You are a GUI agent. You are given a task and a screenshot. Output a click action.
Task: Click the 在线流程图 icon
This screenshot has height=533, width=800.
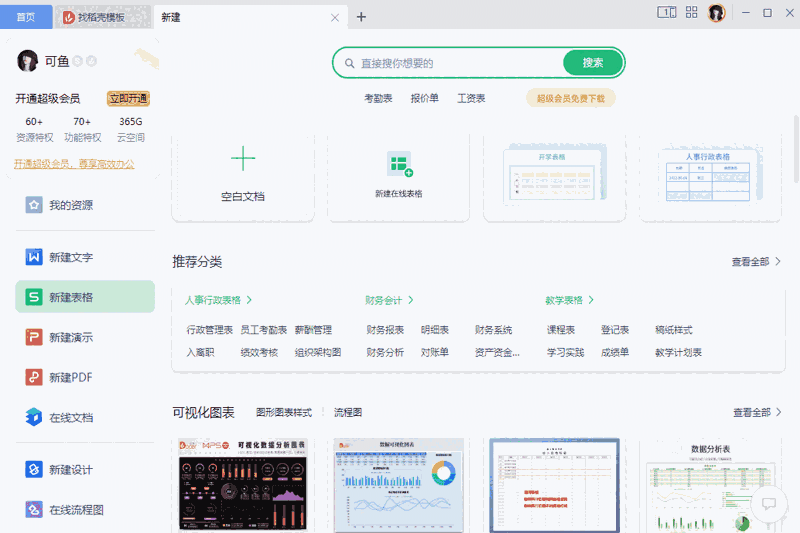34,510
